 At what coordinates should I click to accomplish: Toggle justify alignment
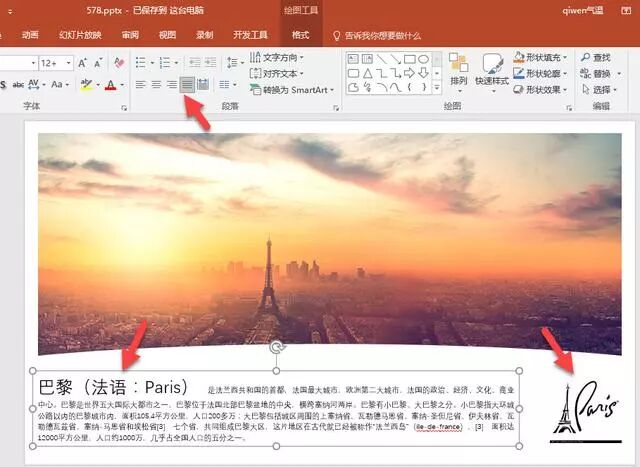[x=187, y=85]
